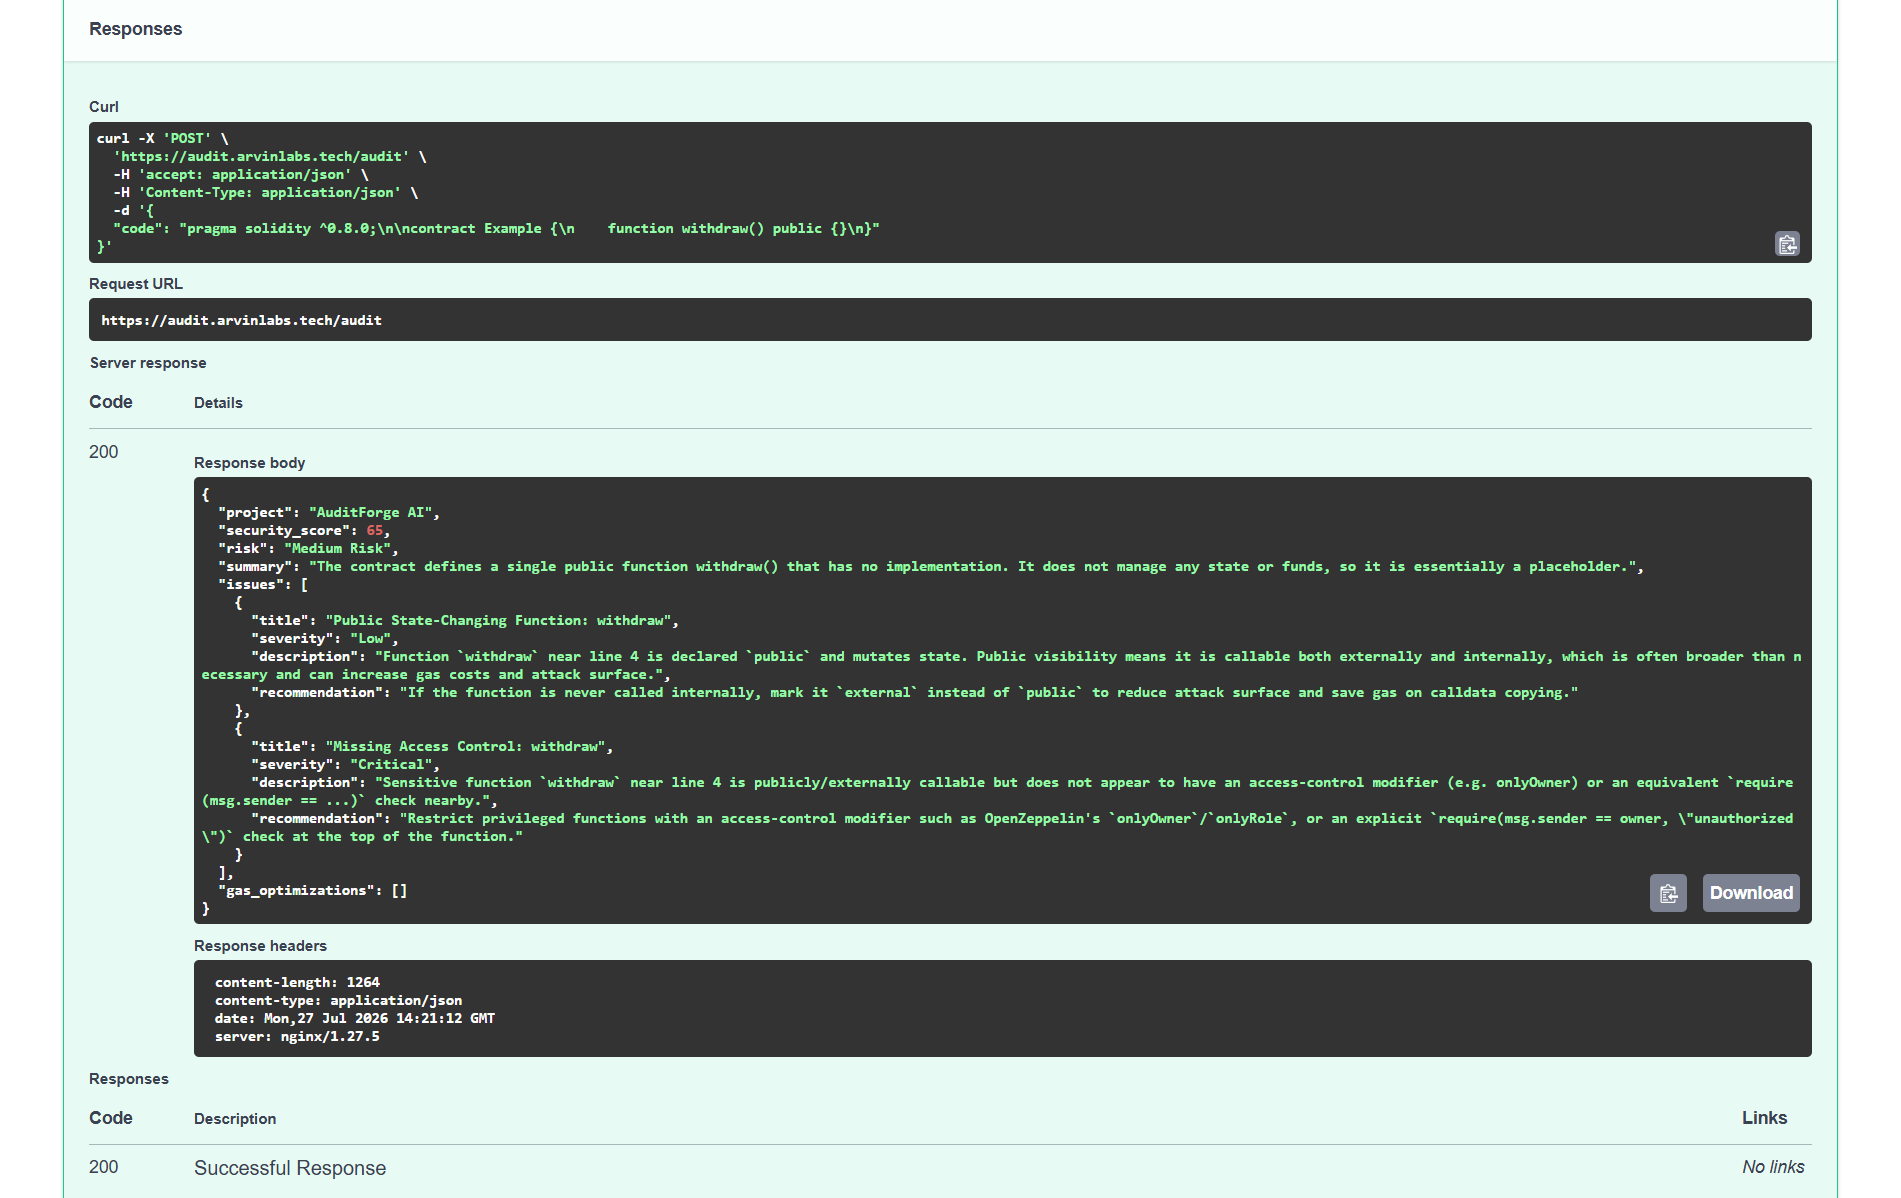Click the gas_optimizations key in response
Screen dimensions: 1901x1198
click(298, 891)
